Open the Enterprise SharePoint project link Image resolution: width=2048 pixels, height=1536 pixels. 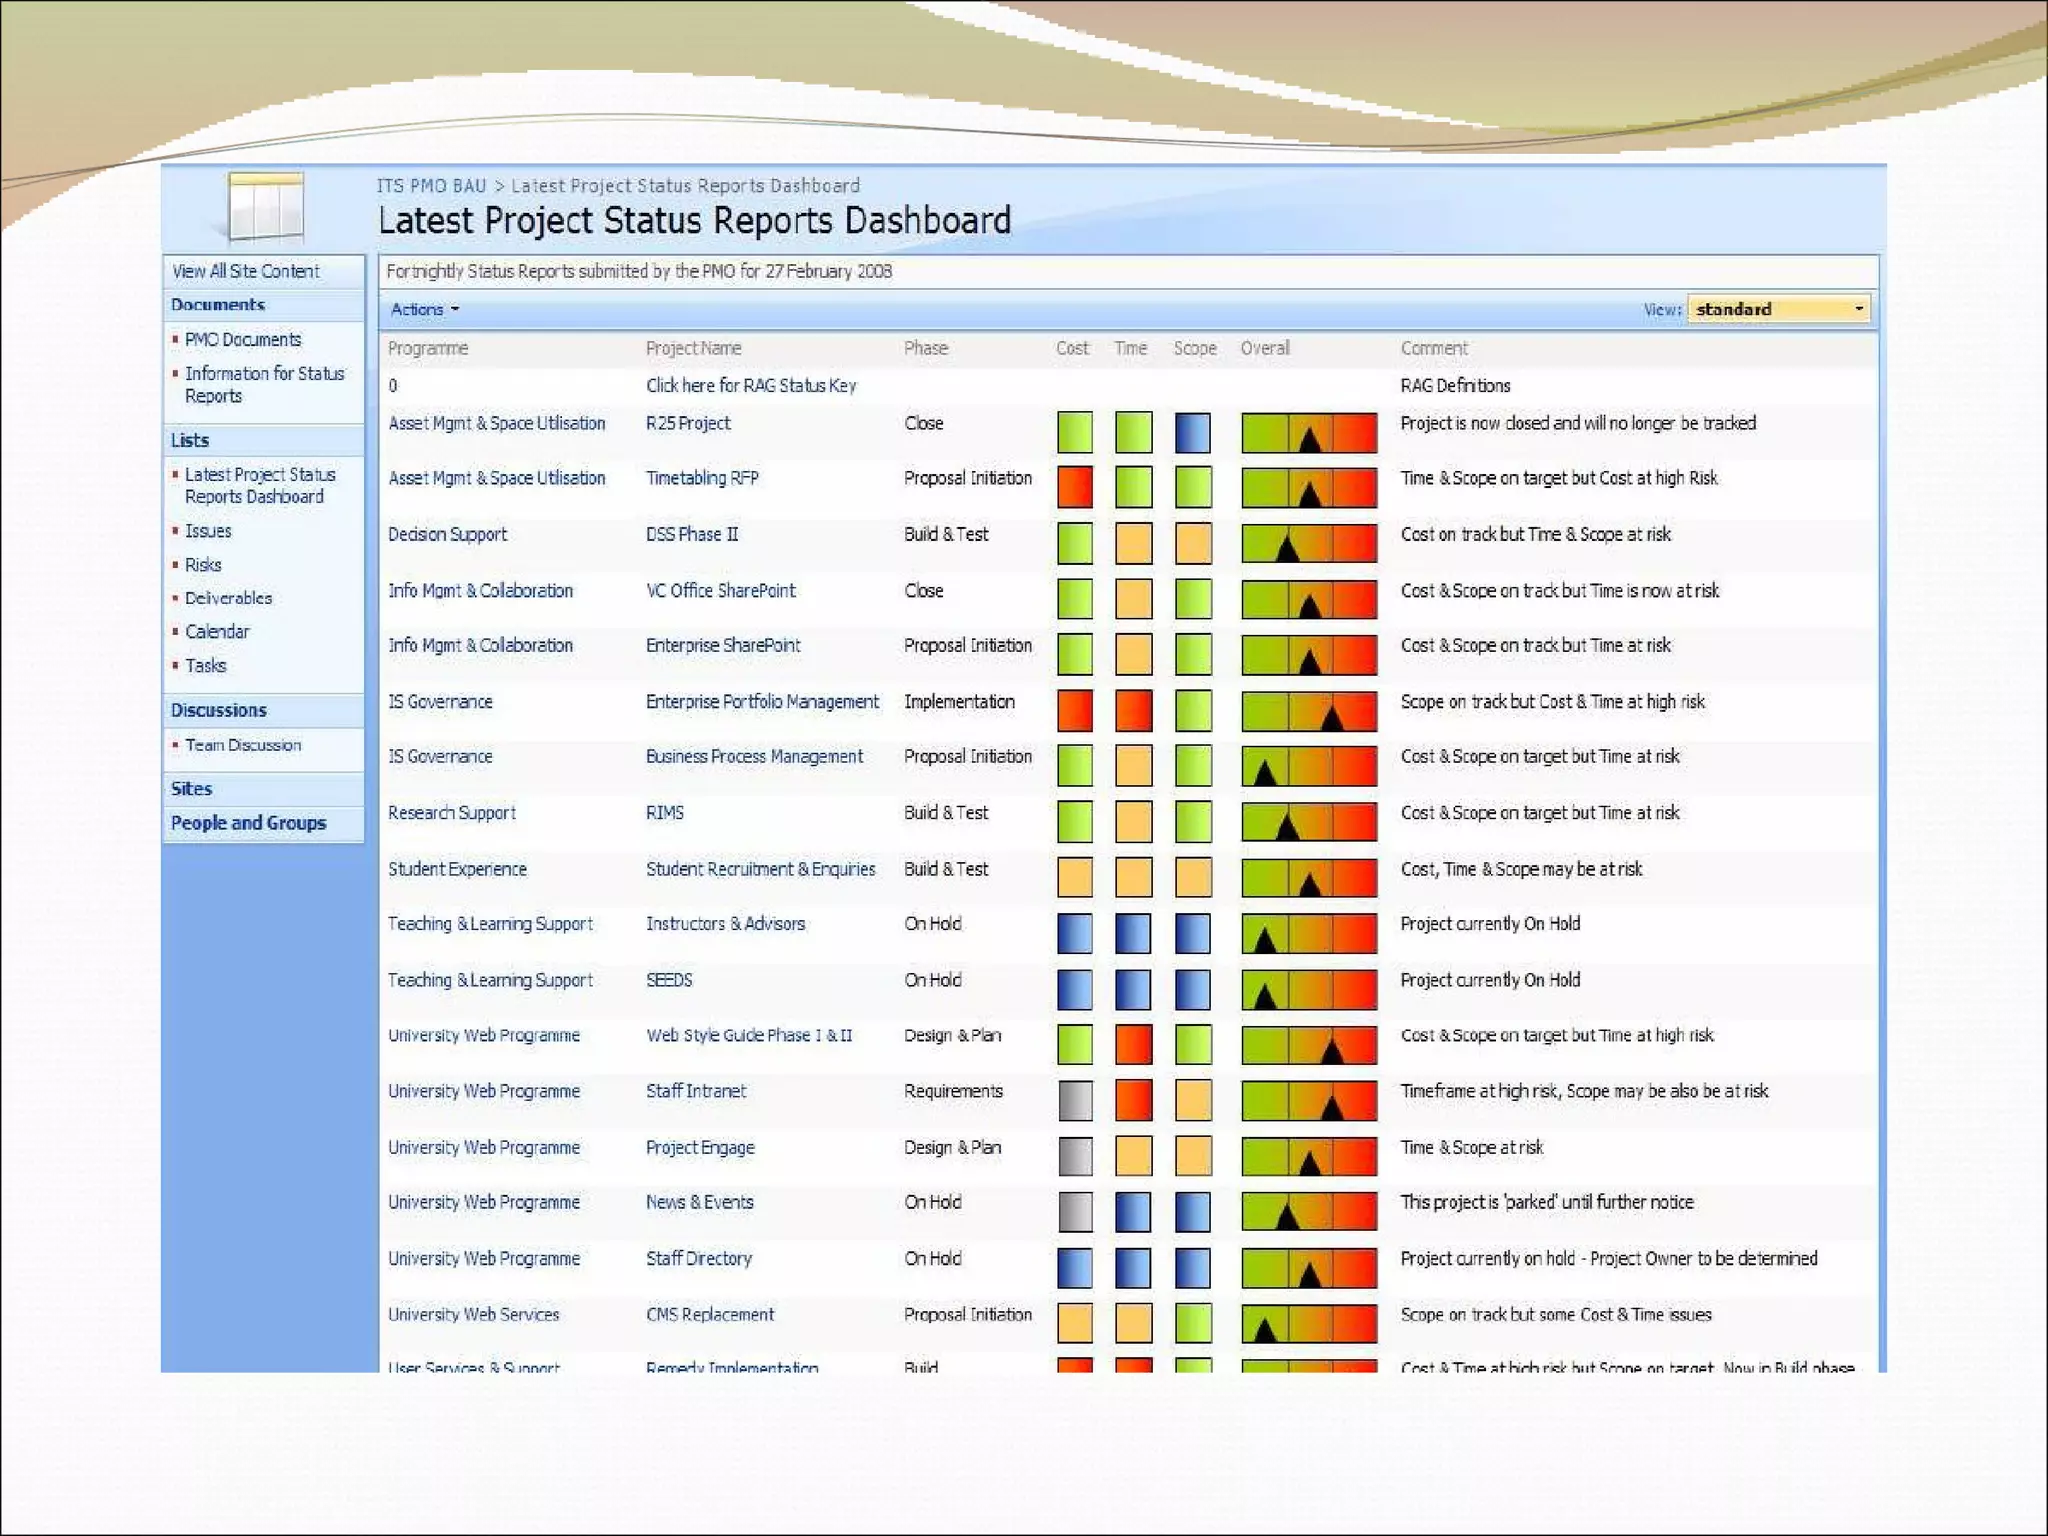tap(722, 645)
